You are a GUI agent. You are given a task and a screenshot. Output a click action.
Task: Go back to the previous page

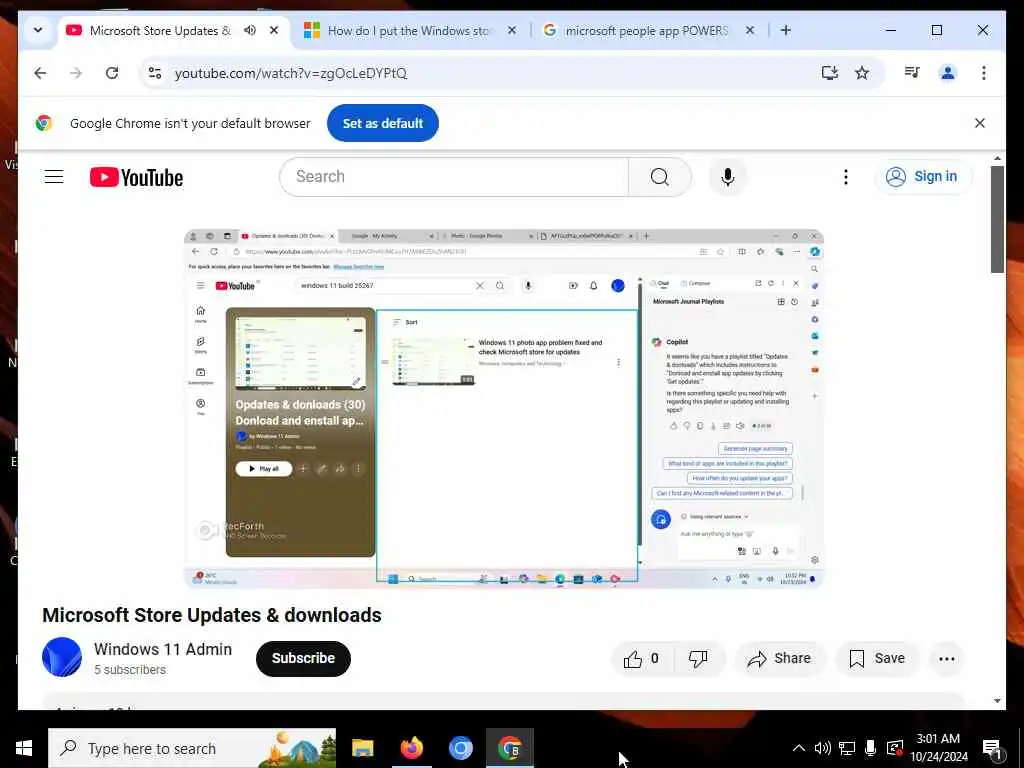(40, 73)
